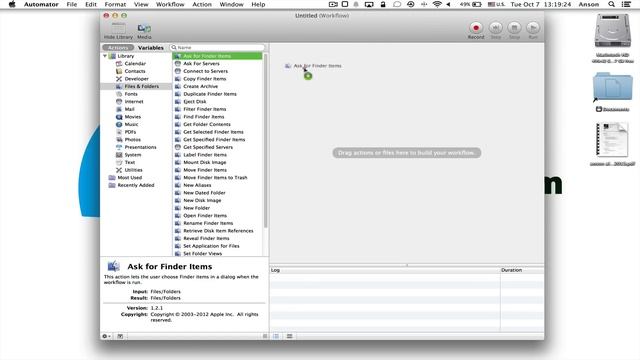Screen dimensions: 640x360
Task: Click the actions list scrollbar
Action: click(x=266, y=141)
